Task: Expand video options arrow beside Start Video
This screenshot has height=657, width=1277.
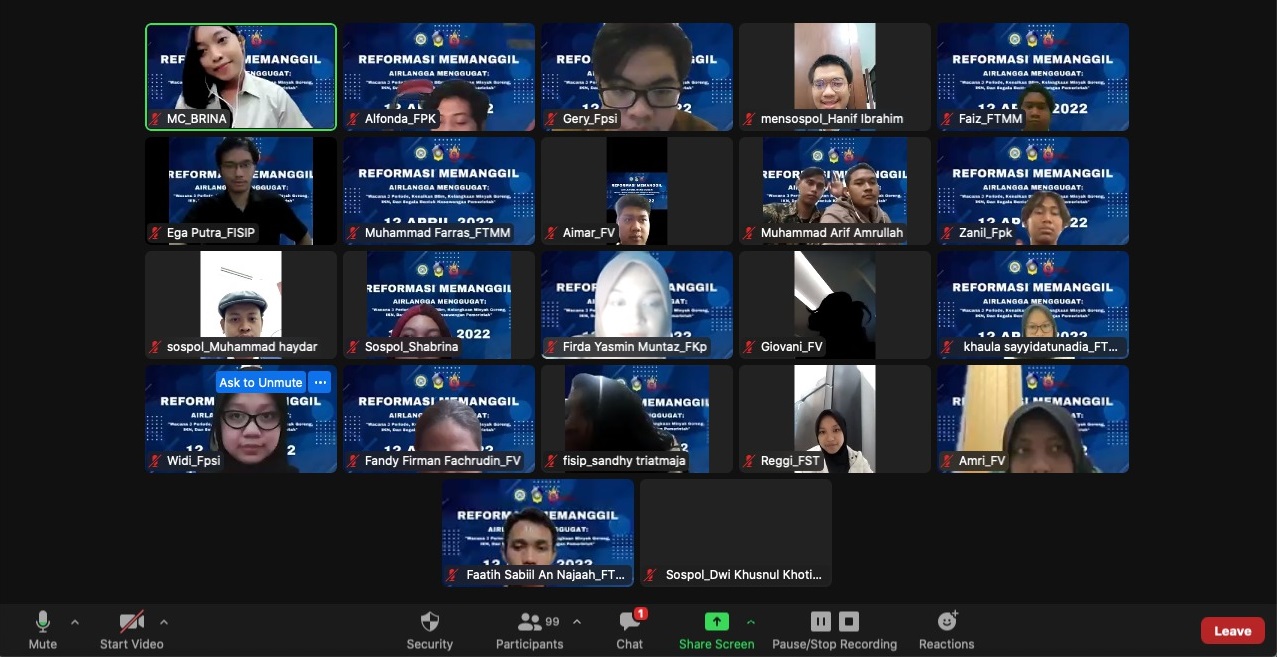Action: 164,622
